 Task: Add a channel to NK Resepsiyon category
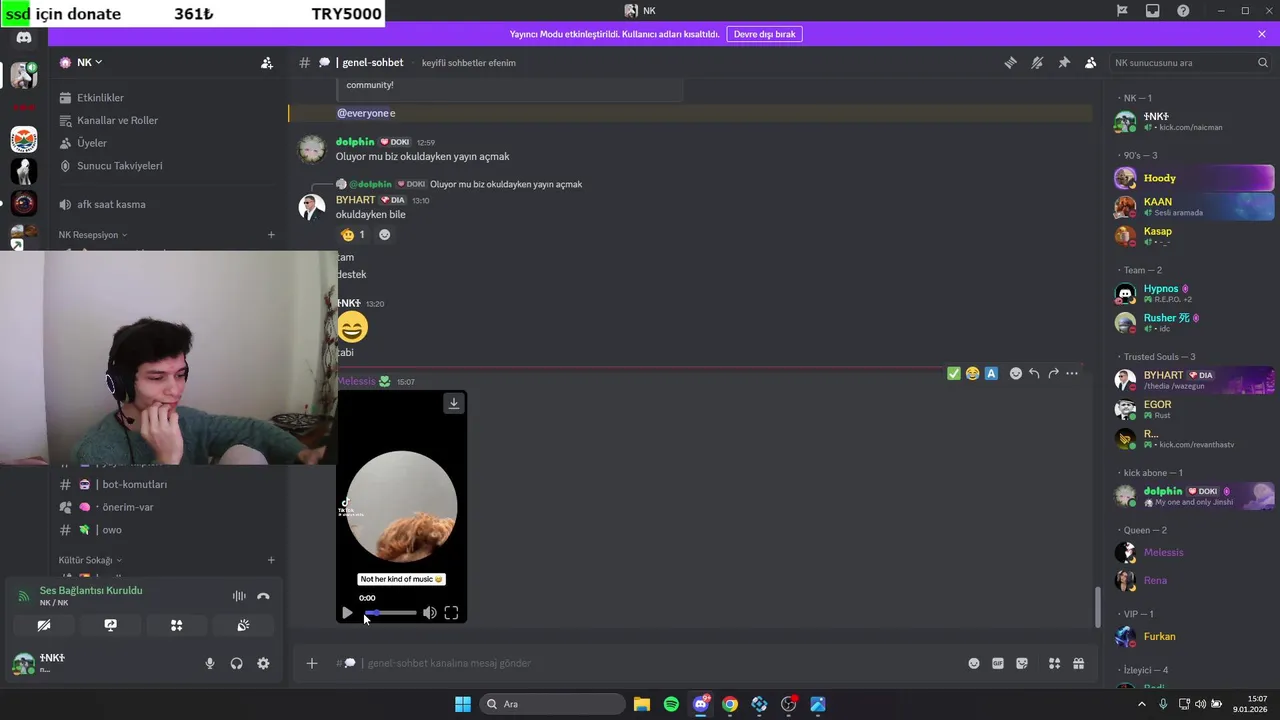pyautogui.click(x=271, y=235)
